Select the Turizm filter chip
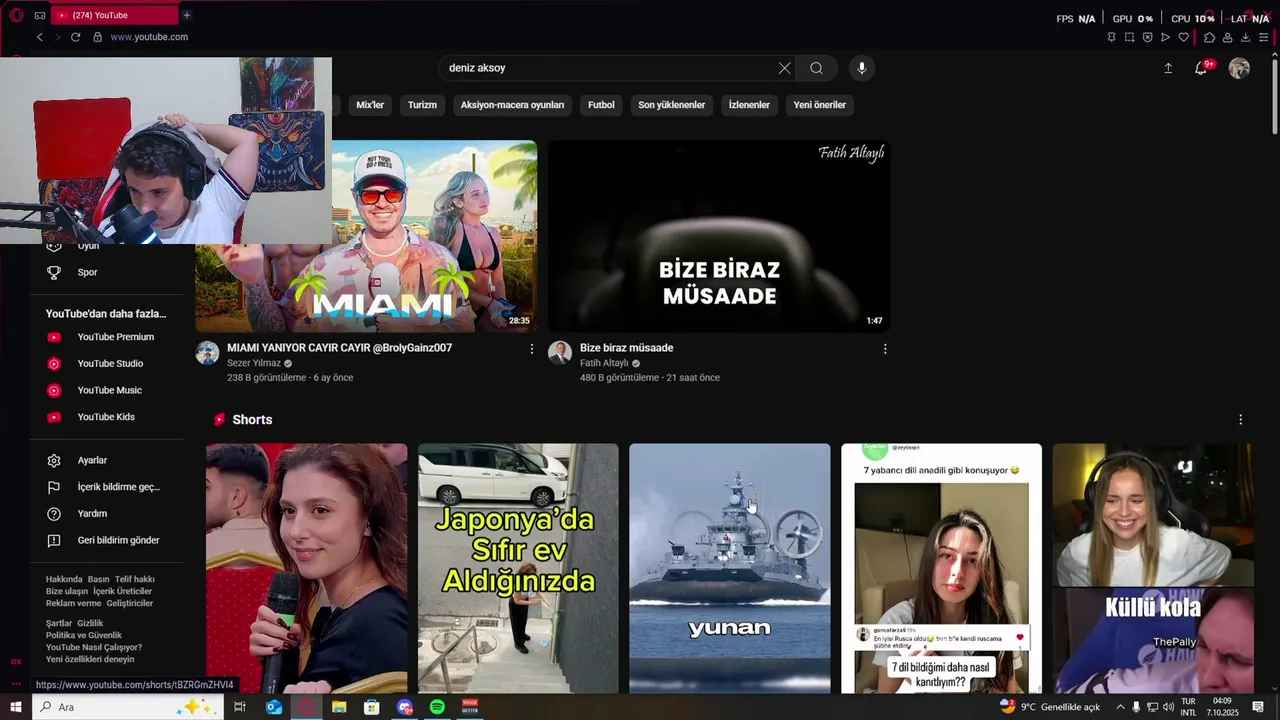The image size is (1280, 720). coord(422,105)
